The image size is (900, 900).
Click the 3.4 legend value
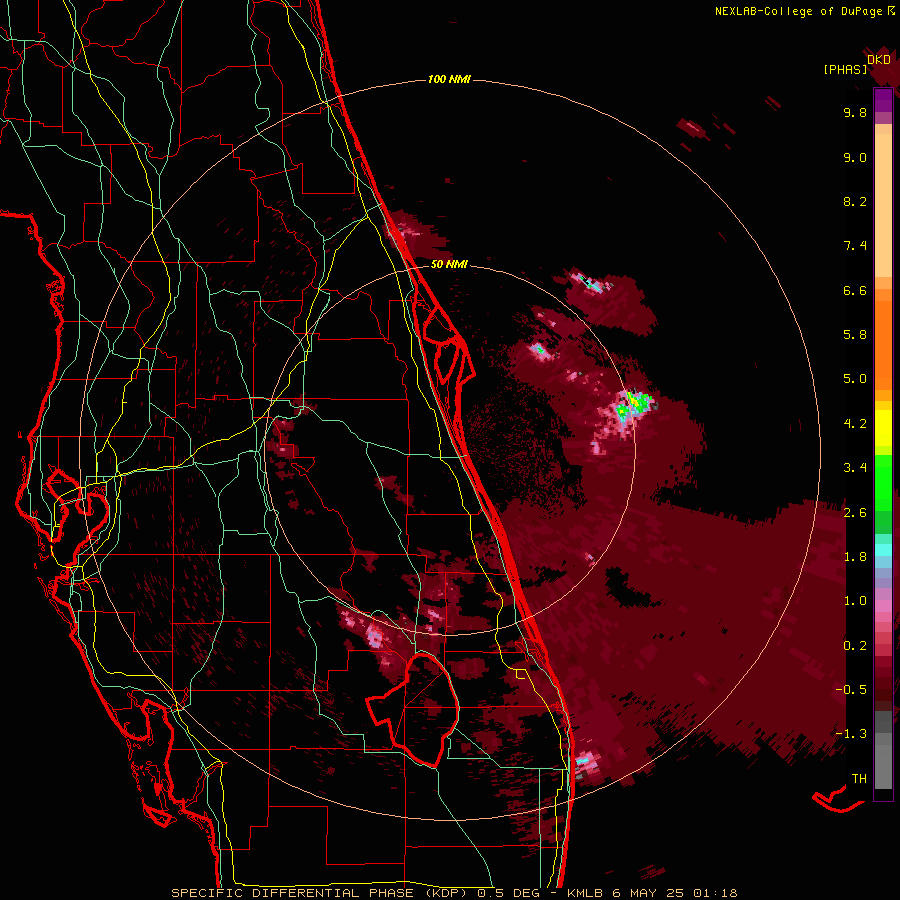(855, 468)
